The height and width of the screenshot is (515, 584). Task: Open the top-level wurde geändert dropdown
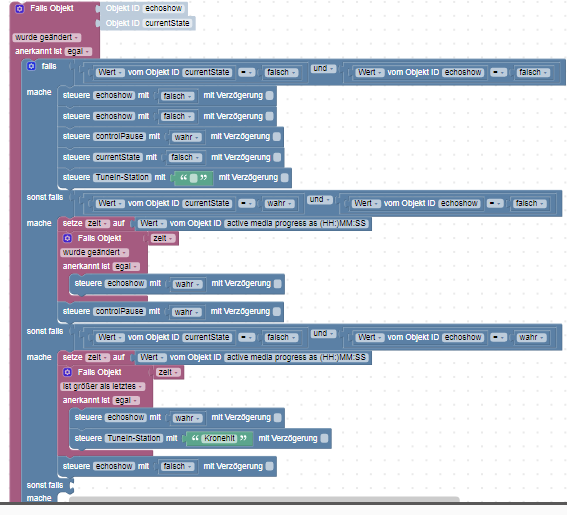click(46, 37)
